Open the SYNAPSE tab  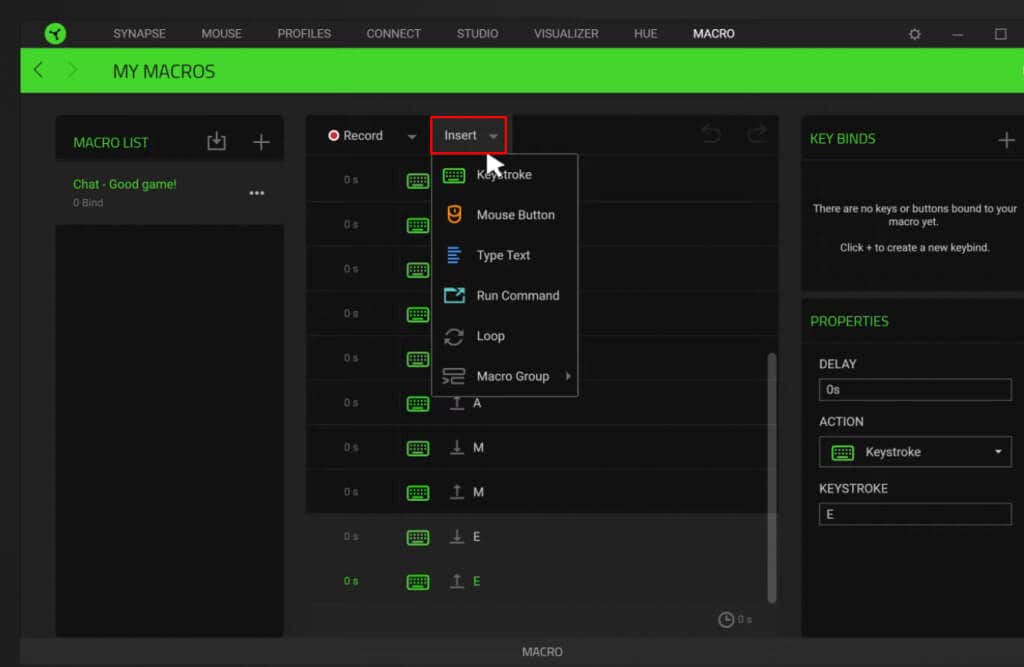139,33
